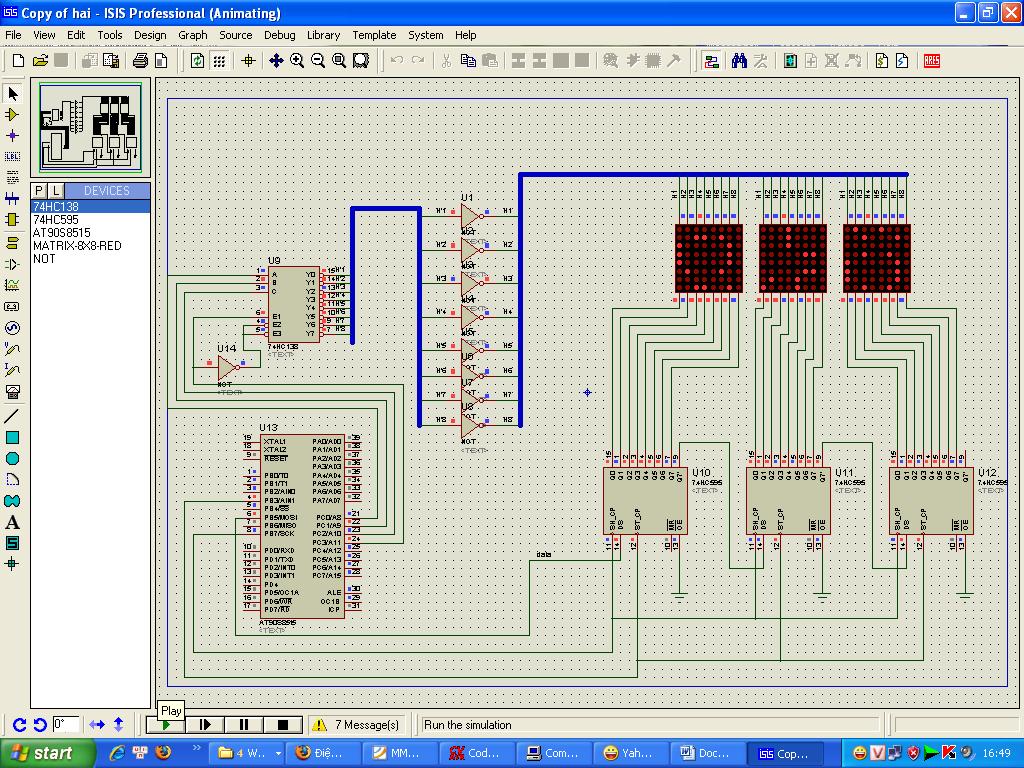Click the ARES netlist transfer icon
This screenshot has height=768, width=1024.
[x=931, y=61]
